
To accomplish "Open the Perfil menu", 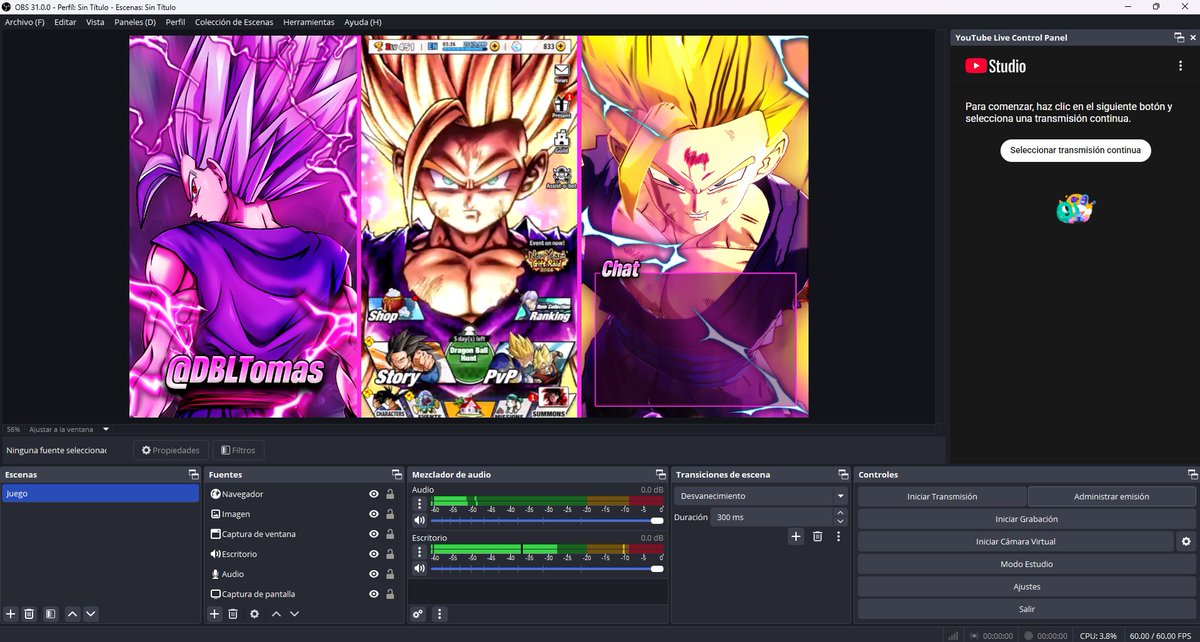I will click(x=175, y=22).
